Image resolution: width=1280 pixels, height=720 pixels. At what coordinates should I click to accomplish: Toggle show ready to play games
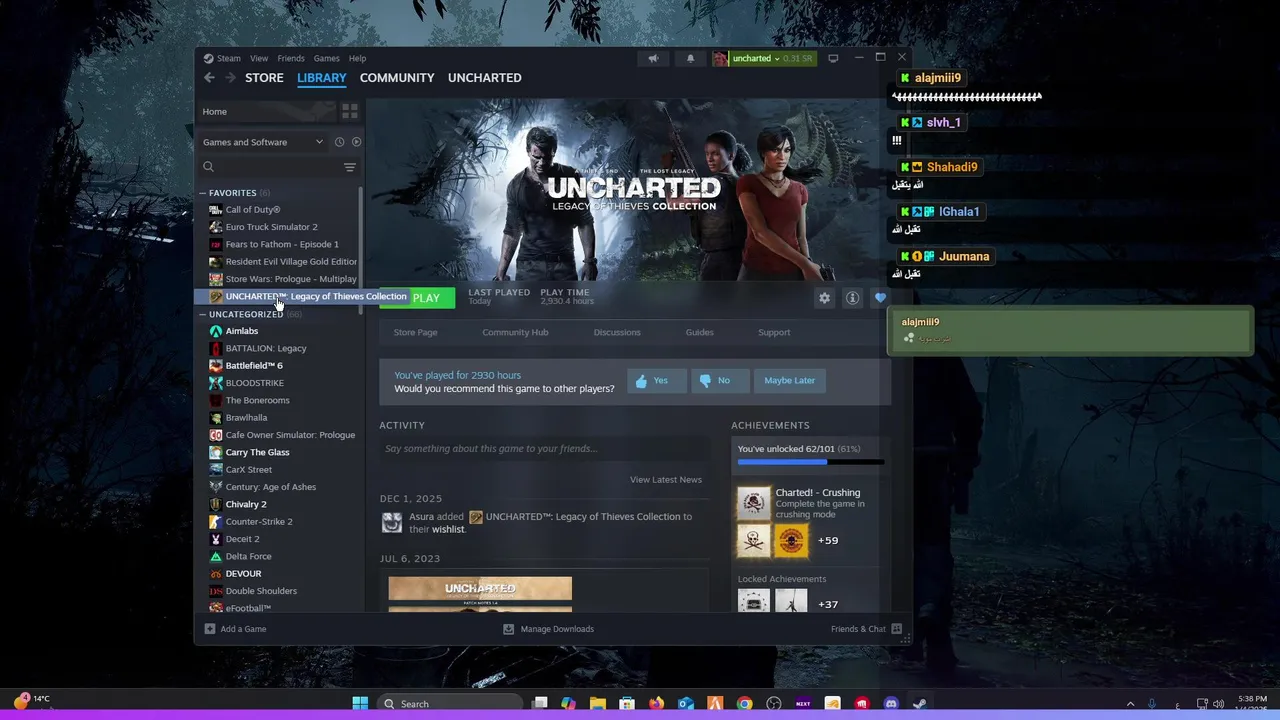point(356,142)
